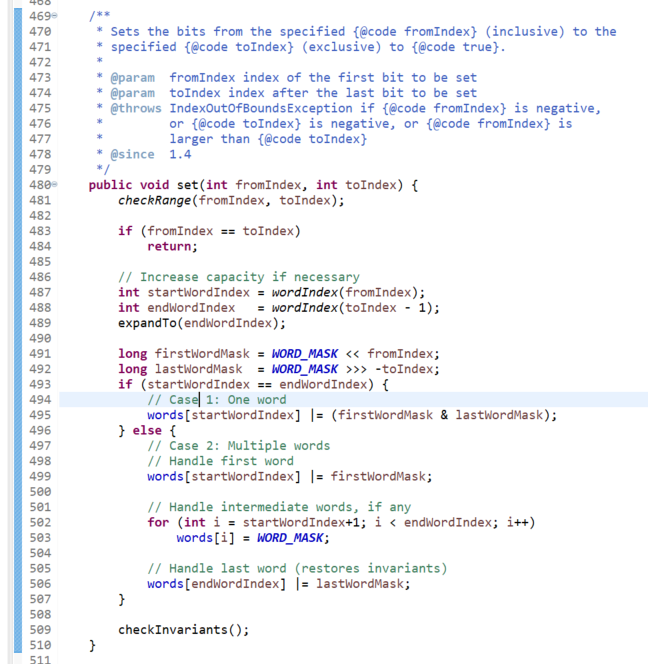648x664 pixels.
Task: Click '@throws' Javadoc tag on line 475
Action: pyautogui.click(x=136, y=108)
